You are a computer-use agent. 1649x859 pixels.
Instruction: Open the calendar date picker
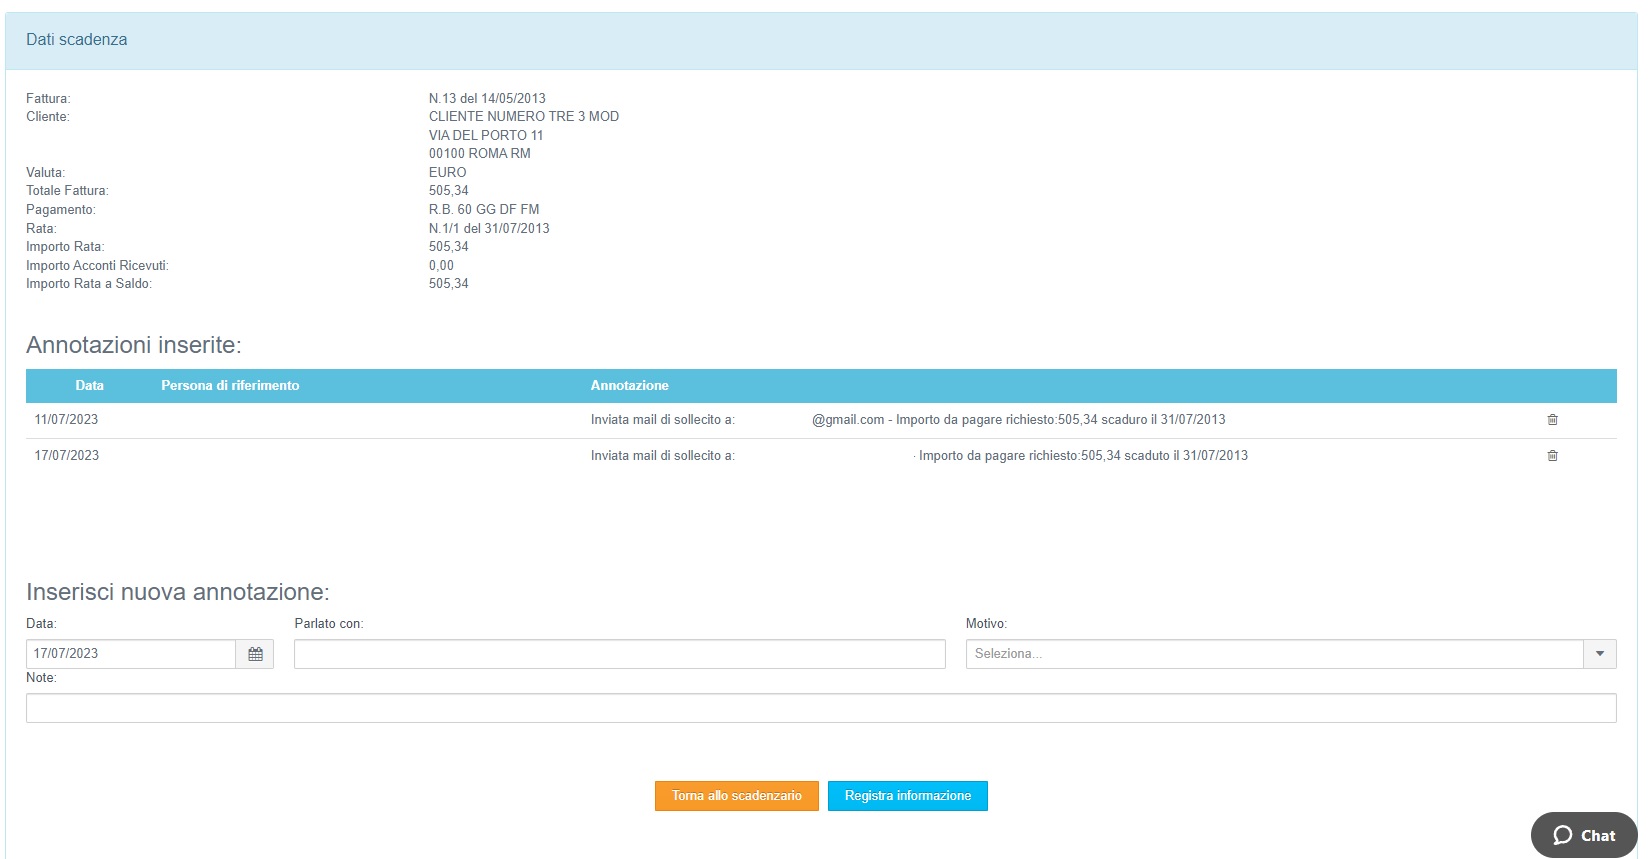[x=255, y=654]
